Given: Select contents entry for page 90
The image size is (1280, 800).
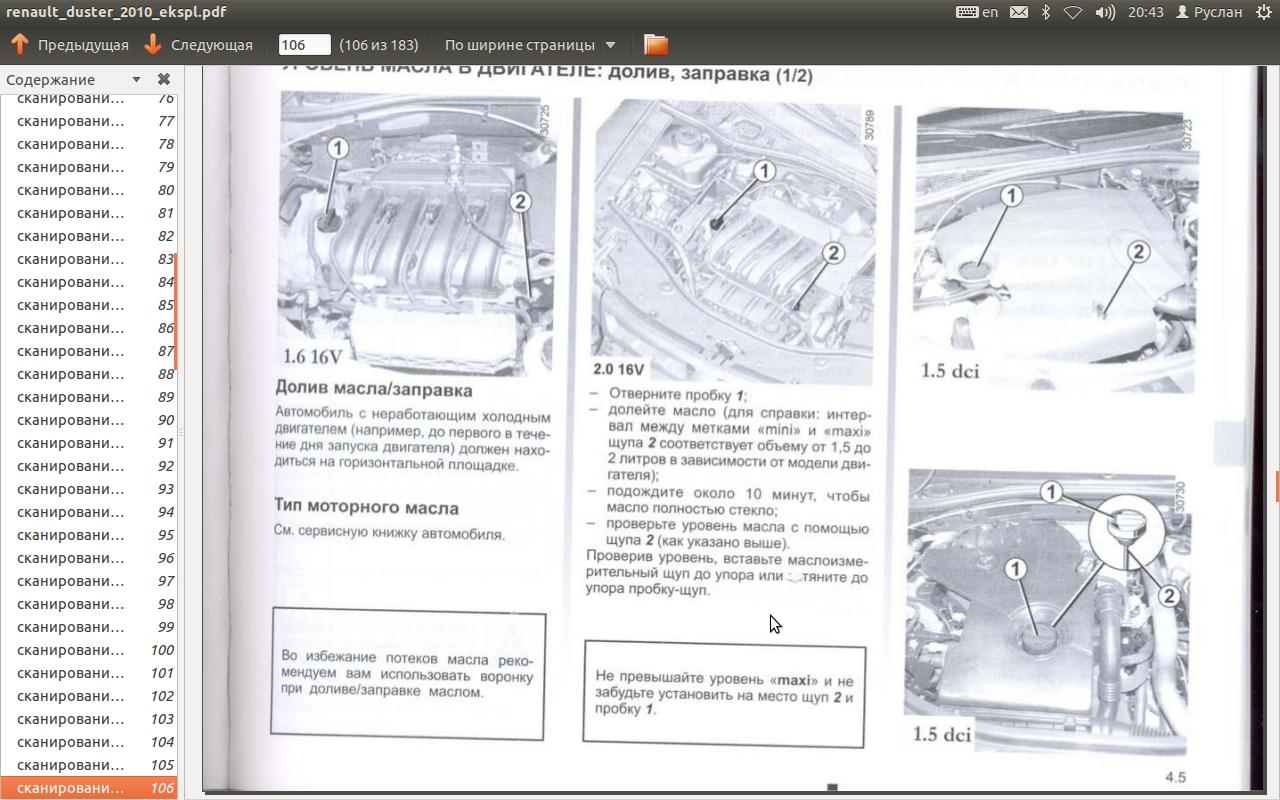Looking at the screenshot, I should 89,420.
